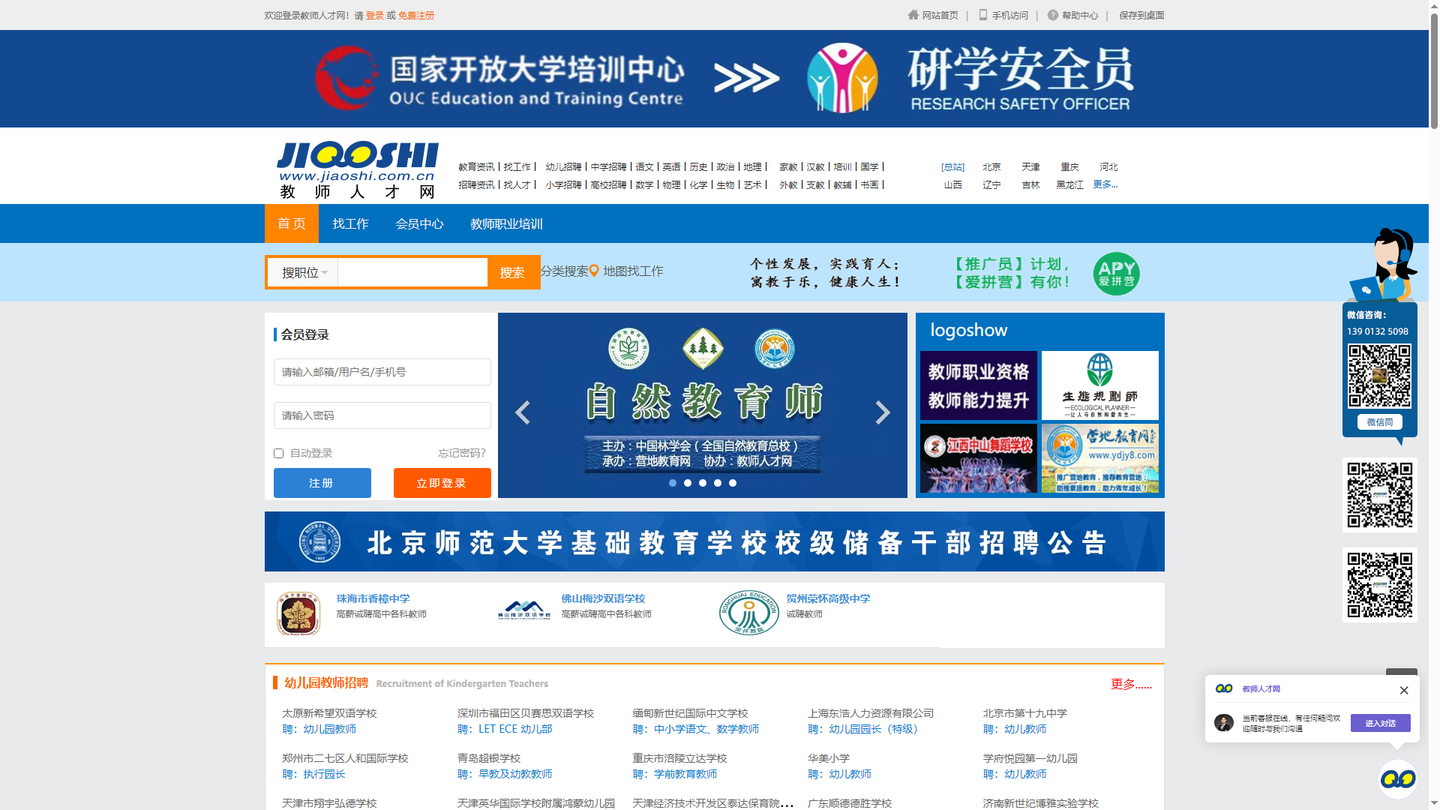Click the blue 注册 button
Image resolution: width=1440 pixels, height=810 pixels.
322,483
